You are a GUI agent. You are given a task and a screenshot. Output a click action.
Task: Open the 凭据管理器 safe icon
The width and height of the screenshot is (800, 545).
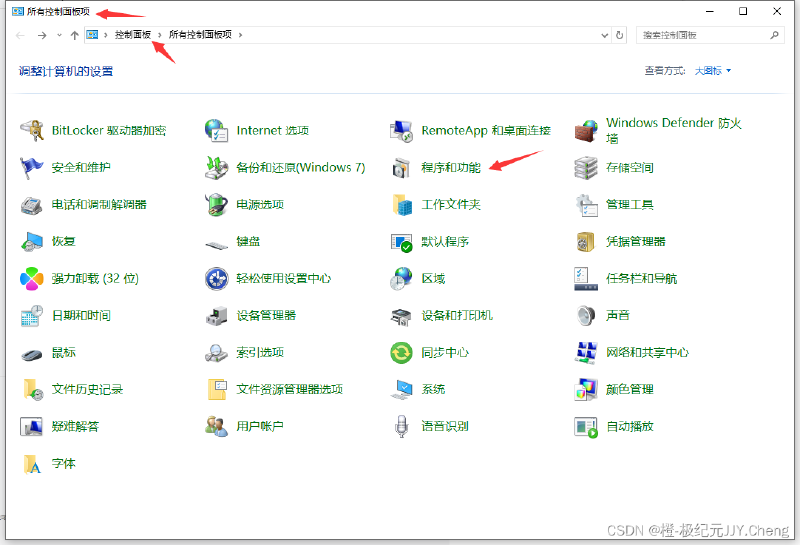tap(586, 242)
